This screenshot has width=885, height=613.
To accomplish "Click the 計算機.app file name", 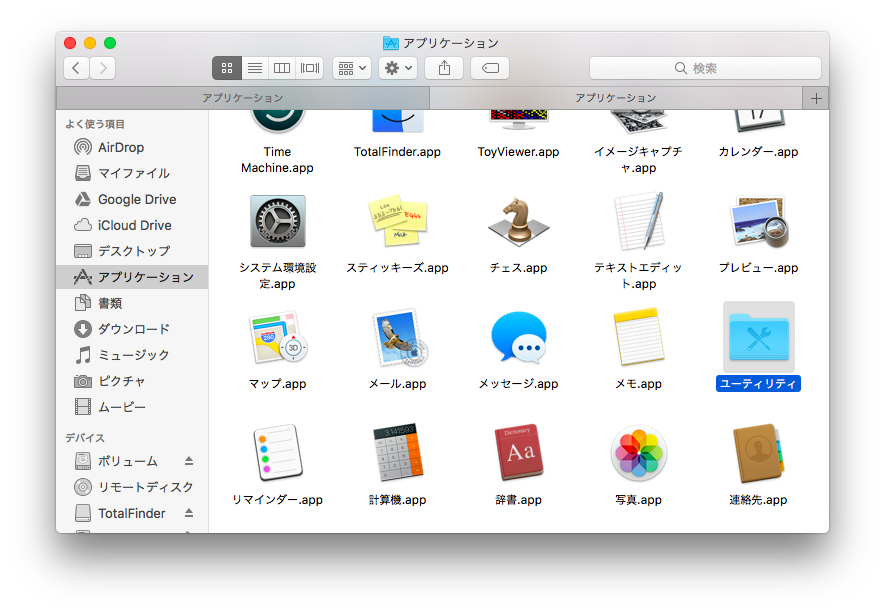I will [397, 500].
